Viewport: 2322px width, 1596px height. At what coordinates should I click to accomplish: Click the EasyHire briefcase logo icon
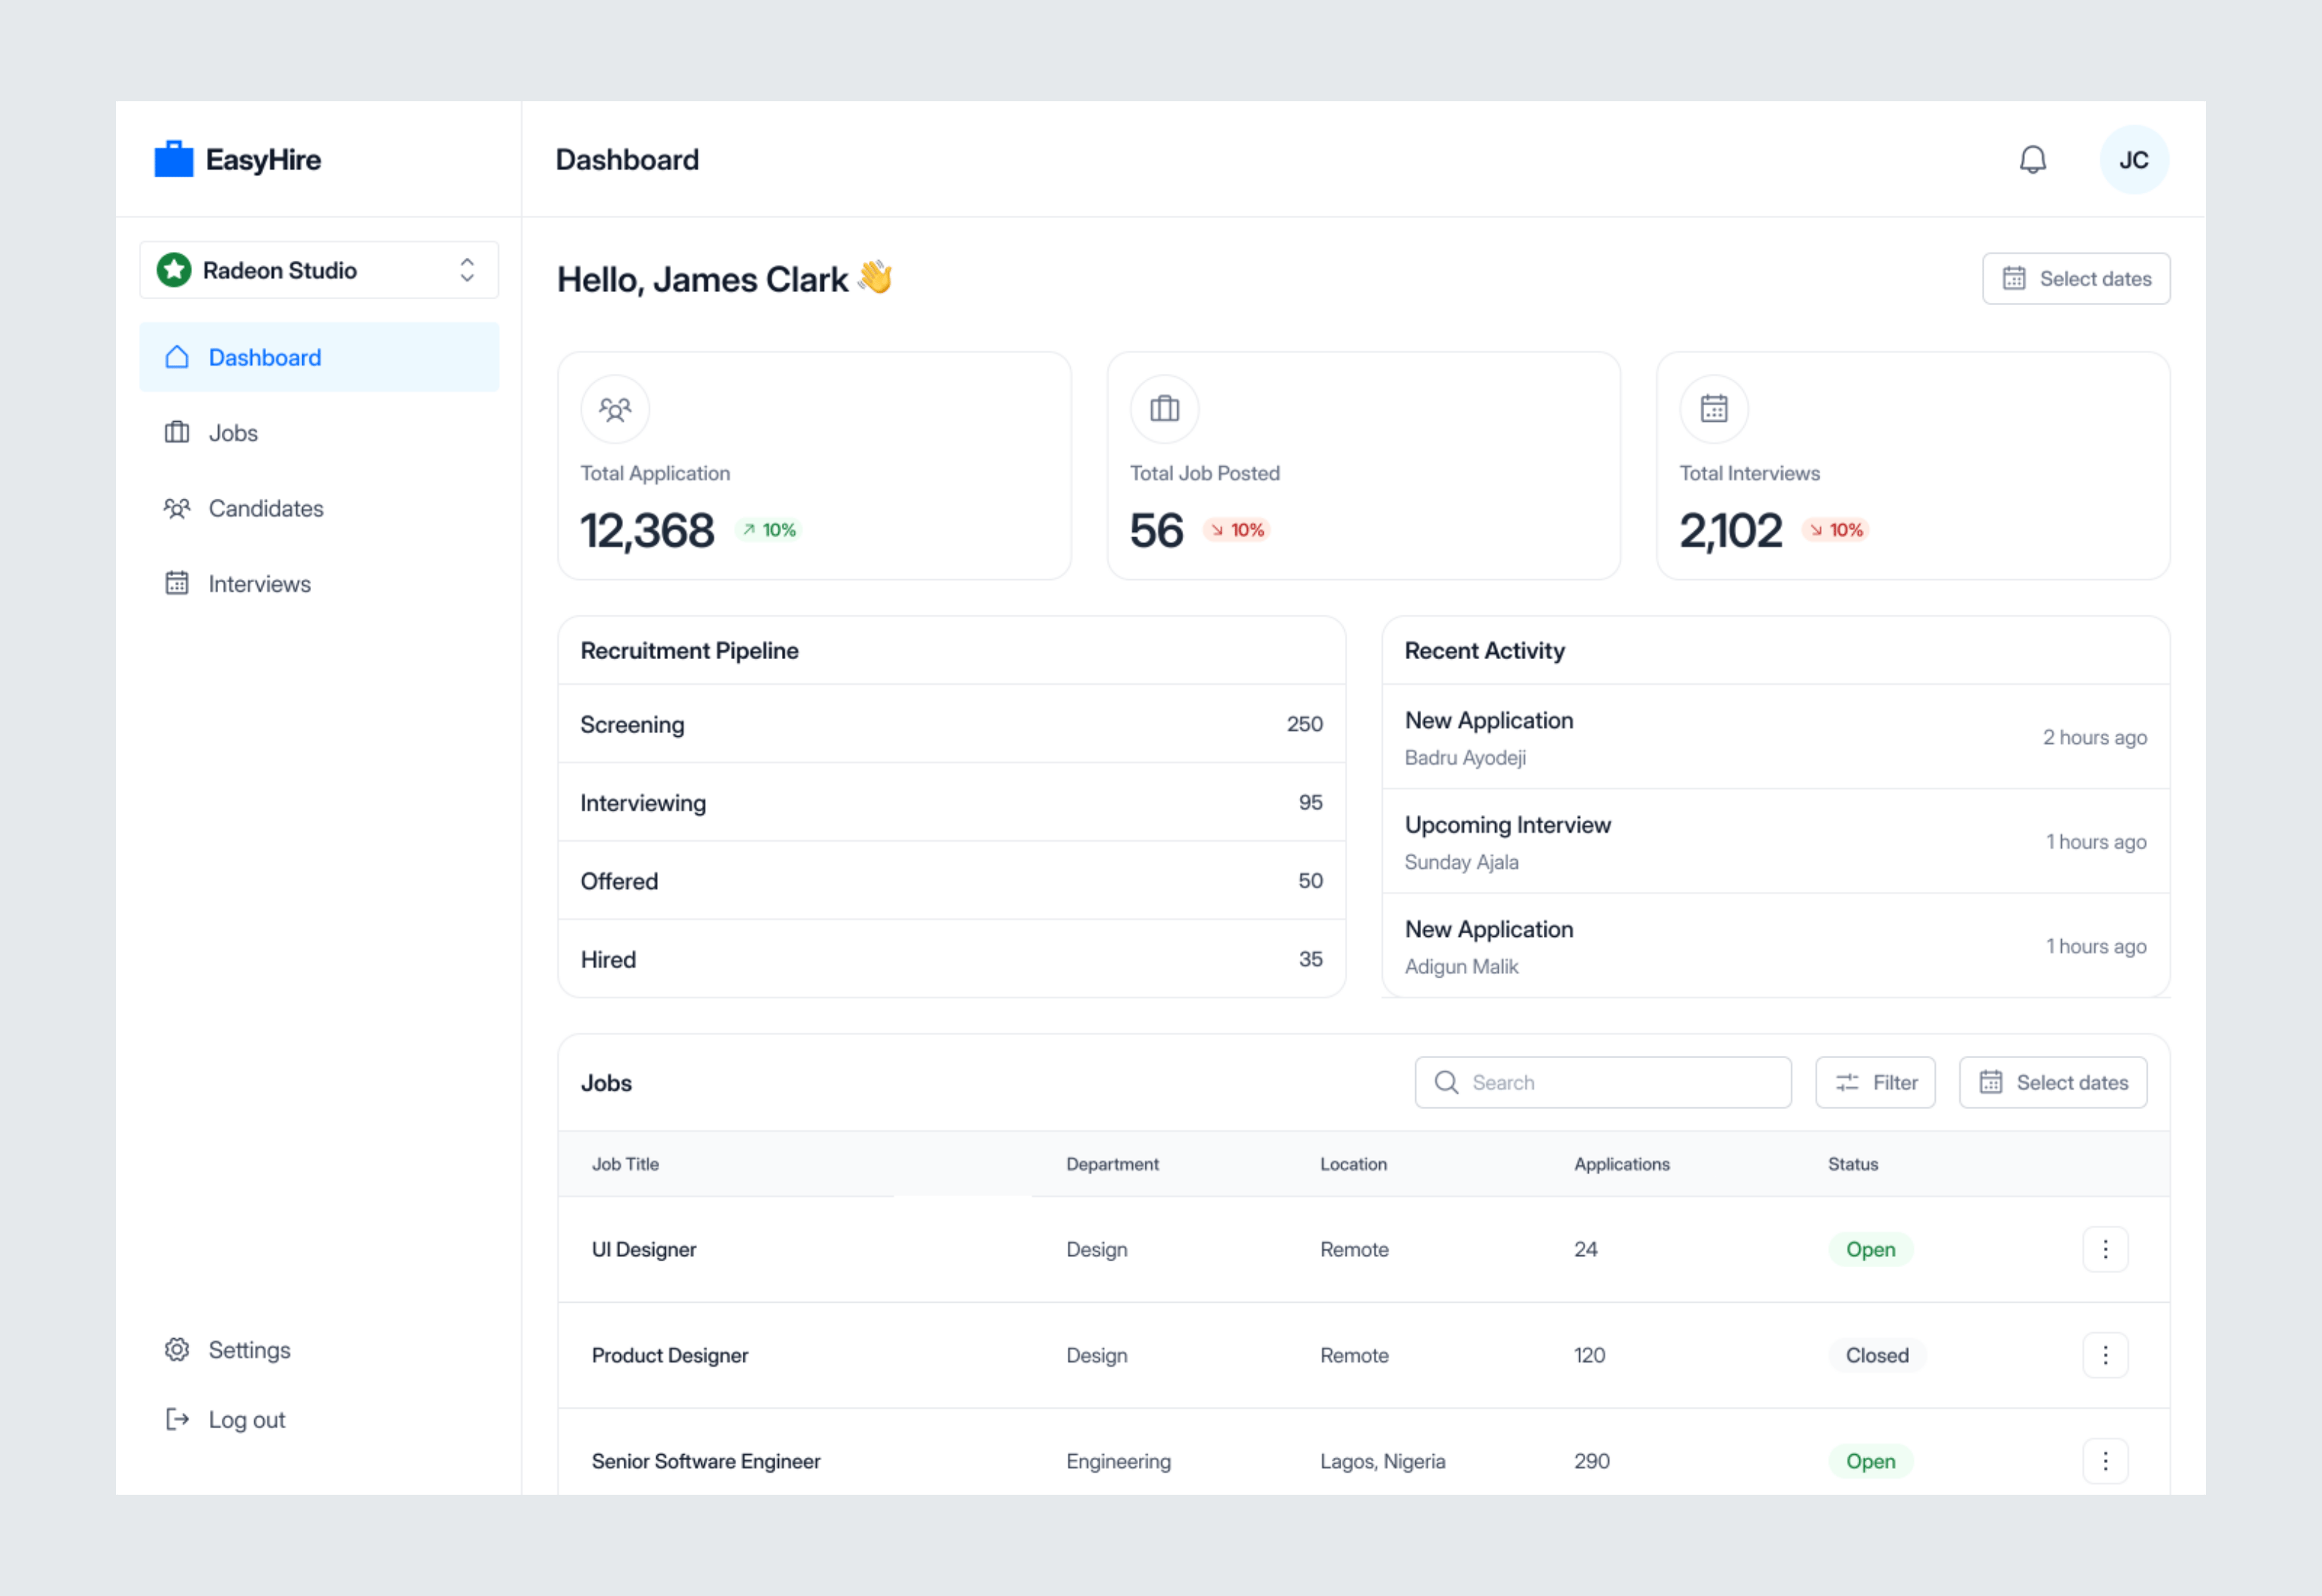[173, 159]
